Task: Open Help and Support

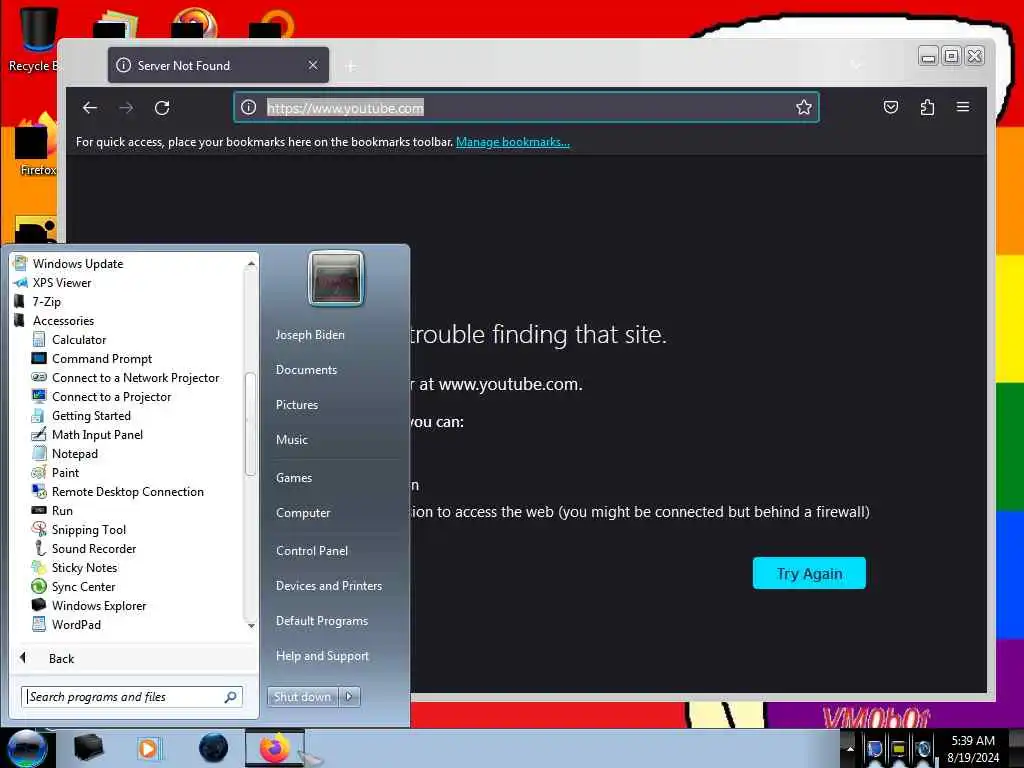Action: pyautogui.click(x=322, y=656)
